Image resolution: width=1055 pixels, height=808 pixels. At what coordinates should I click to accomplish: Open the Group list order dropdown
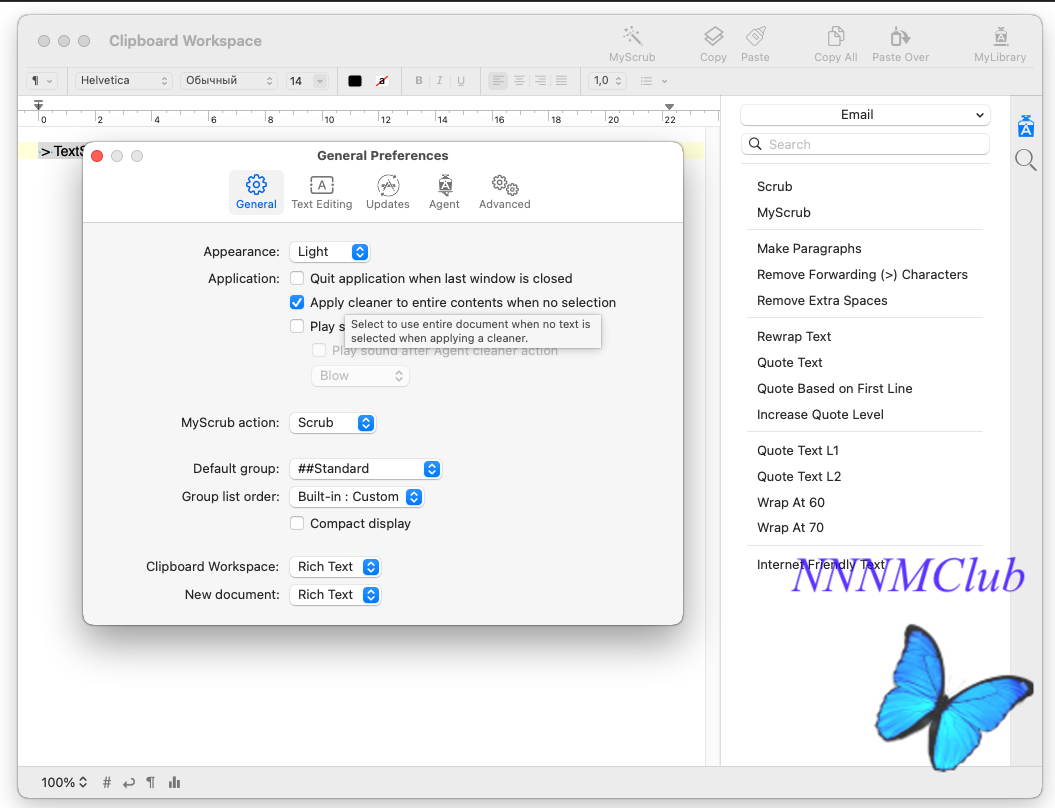coord(357,497)
